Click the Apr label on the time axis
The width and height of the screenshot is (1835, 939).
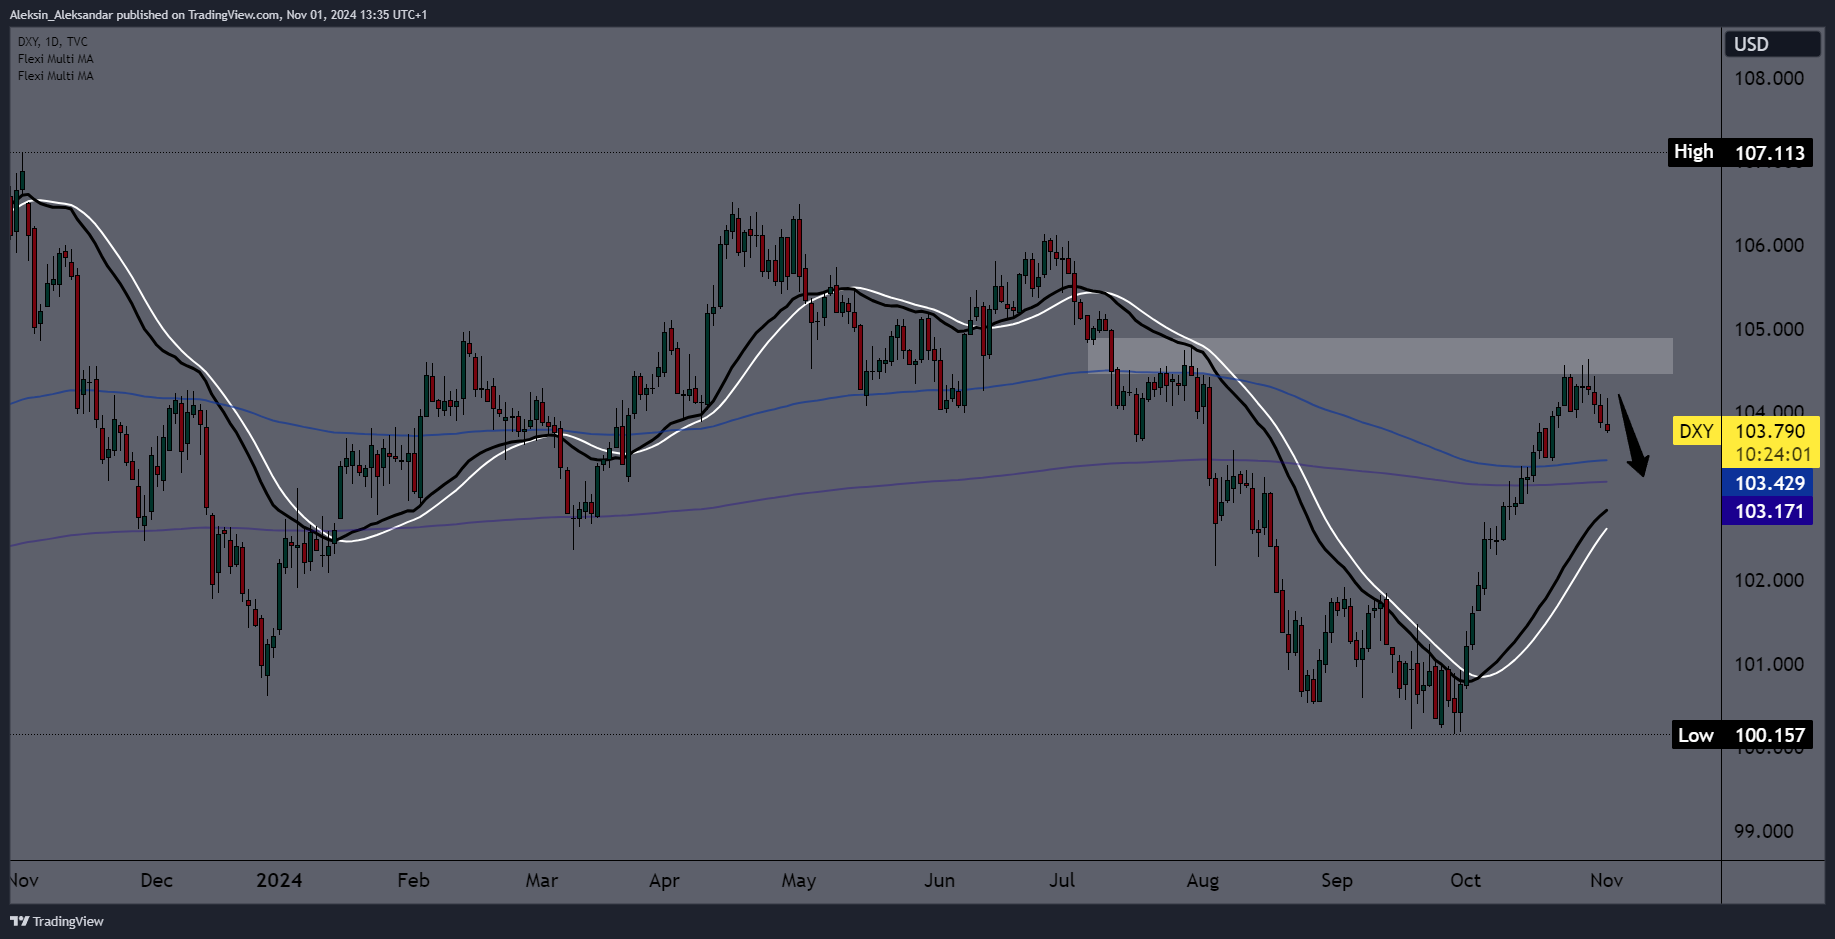tap(664, 880)
